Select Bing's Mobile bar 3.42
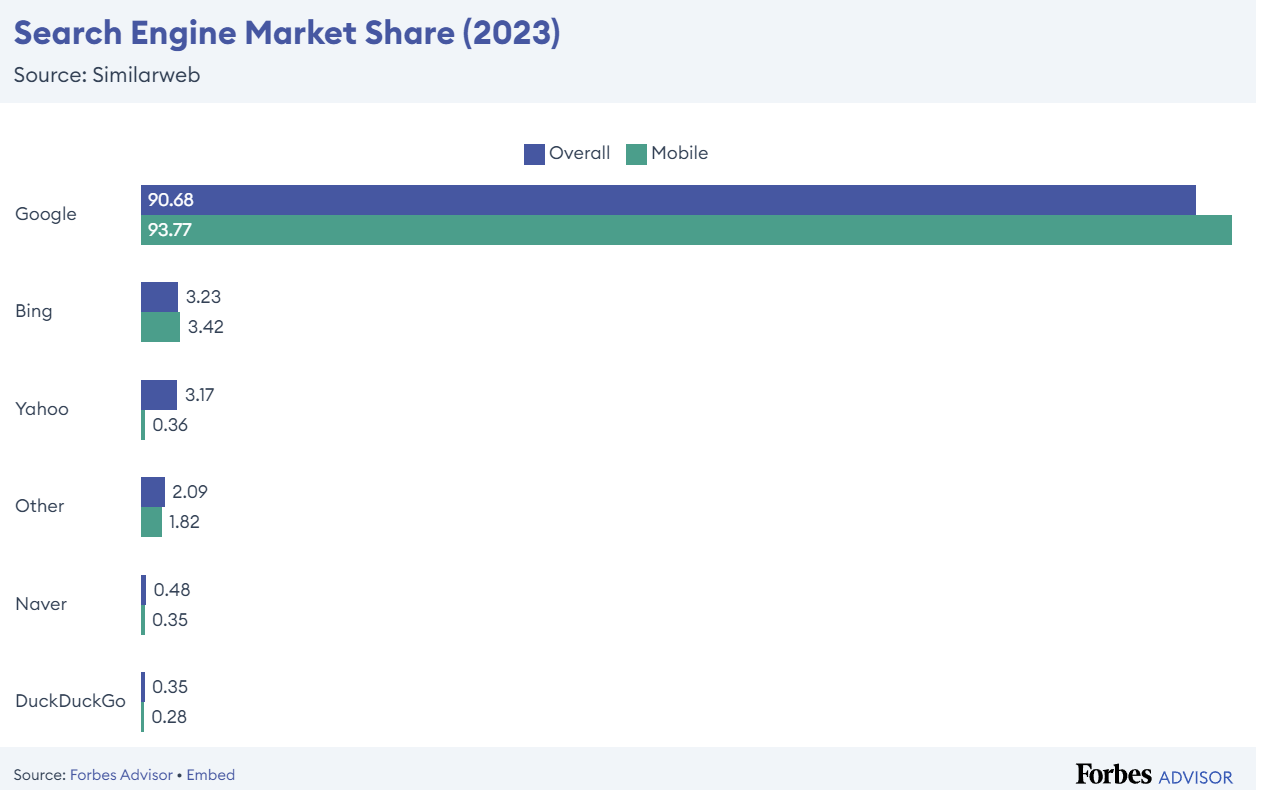This screenshot has width=1267, height=790. 160,327
